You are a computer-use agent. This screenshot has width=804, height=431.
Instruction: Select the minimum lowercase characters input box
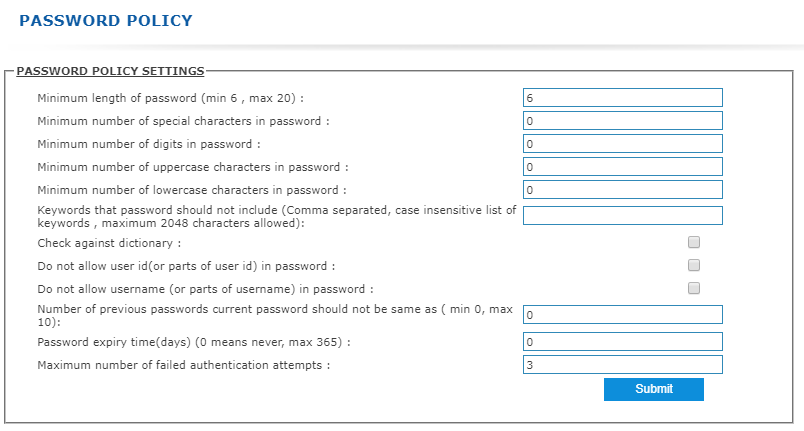622,190
